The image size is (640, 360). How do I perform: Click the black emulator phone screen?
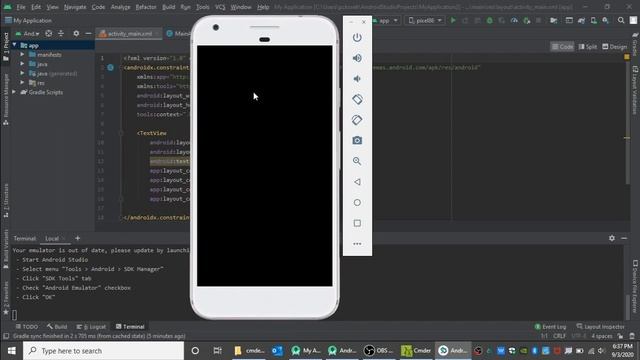pos(264,166)
